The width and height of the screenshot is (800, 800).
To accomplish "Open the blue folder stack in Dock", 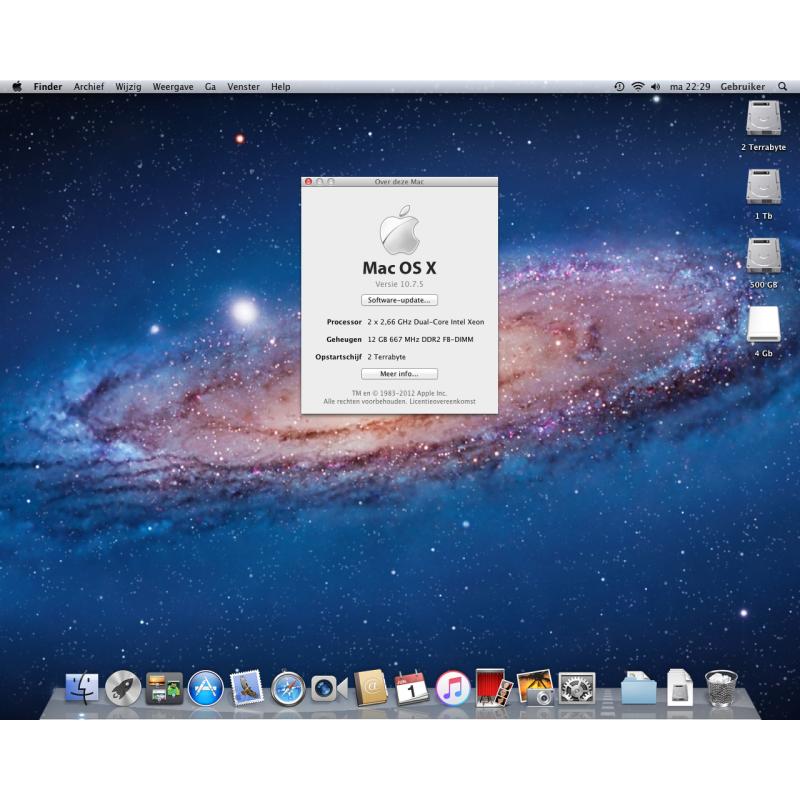I will [x=638, y=688].
